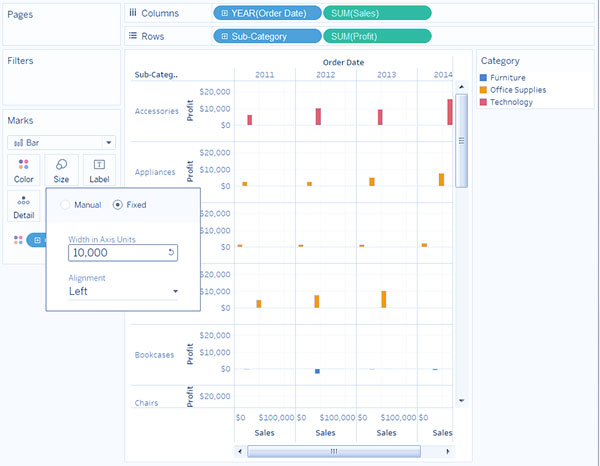Expand the YEAR(Order Date) pill plus icon
Viewport: 600px width, 466px height.
pyautogui.click(x=225, y=13)
